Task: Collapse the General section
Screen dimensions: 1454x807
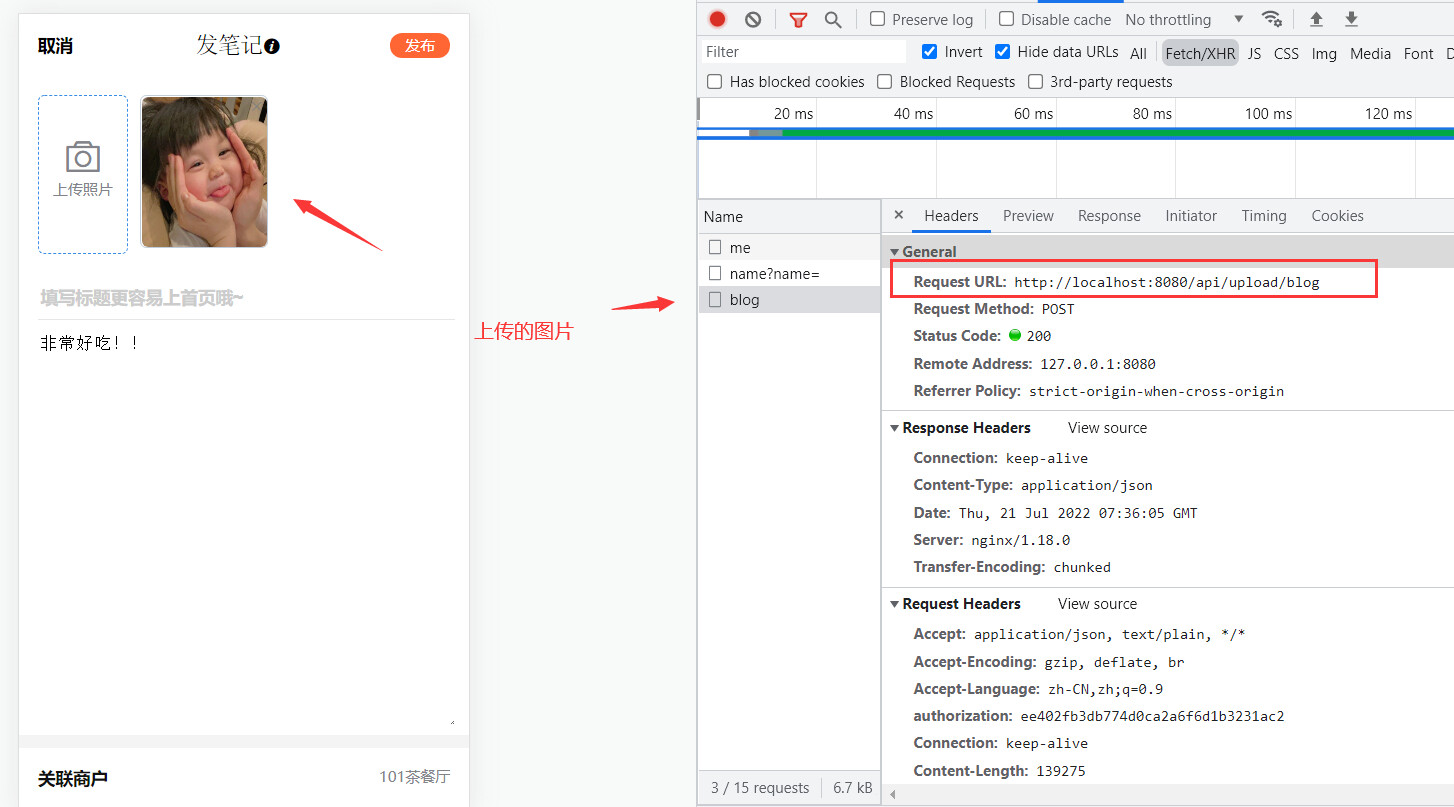Action: pyautogui.click(x=895, y=252)
